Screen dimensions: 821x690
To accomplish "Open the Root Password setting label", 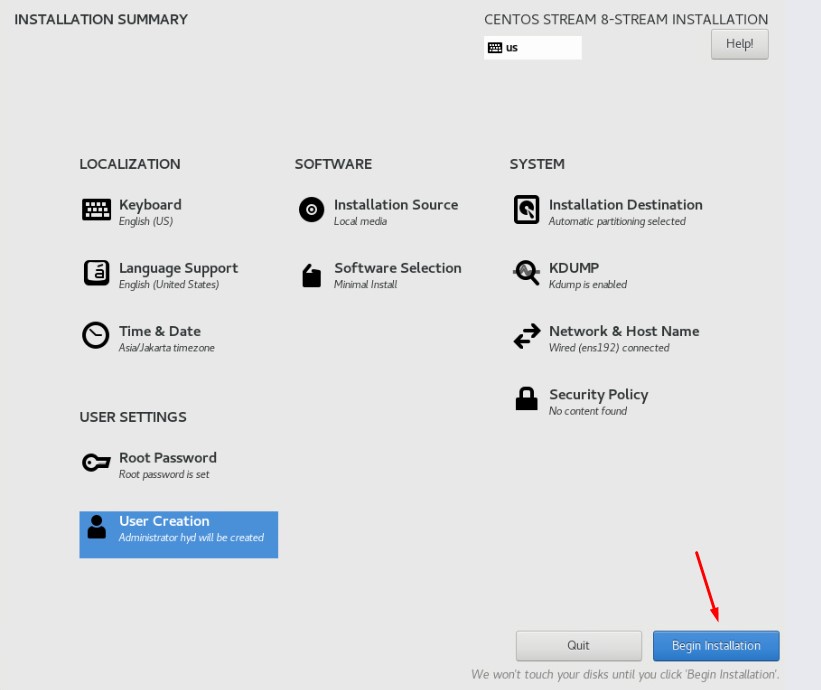I will click(167, 458).
